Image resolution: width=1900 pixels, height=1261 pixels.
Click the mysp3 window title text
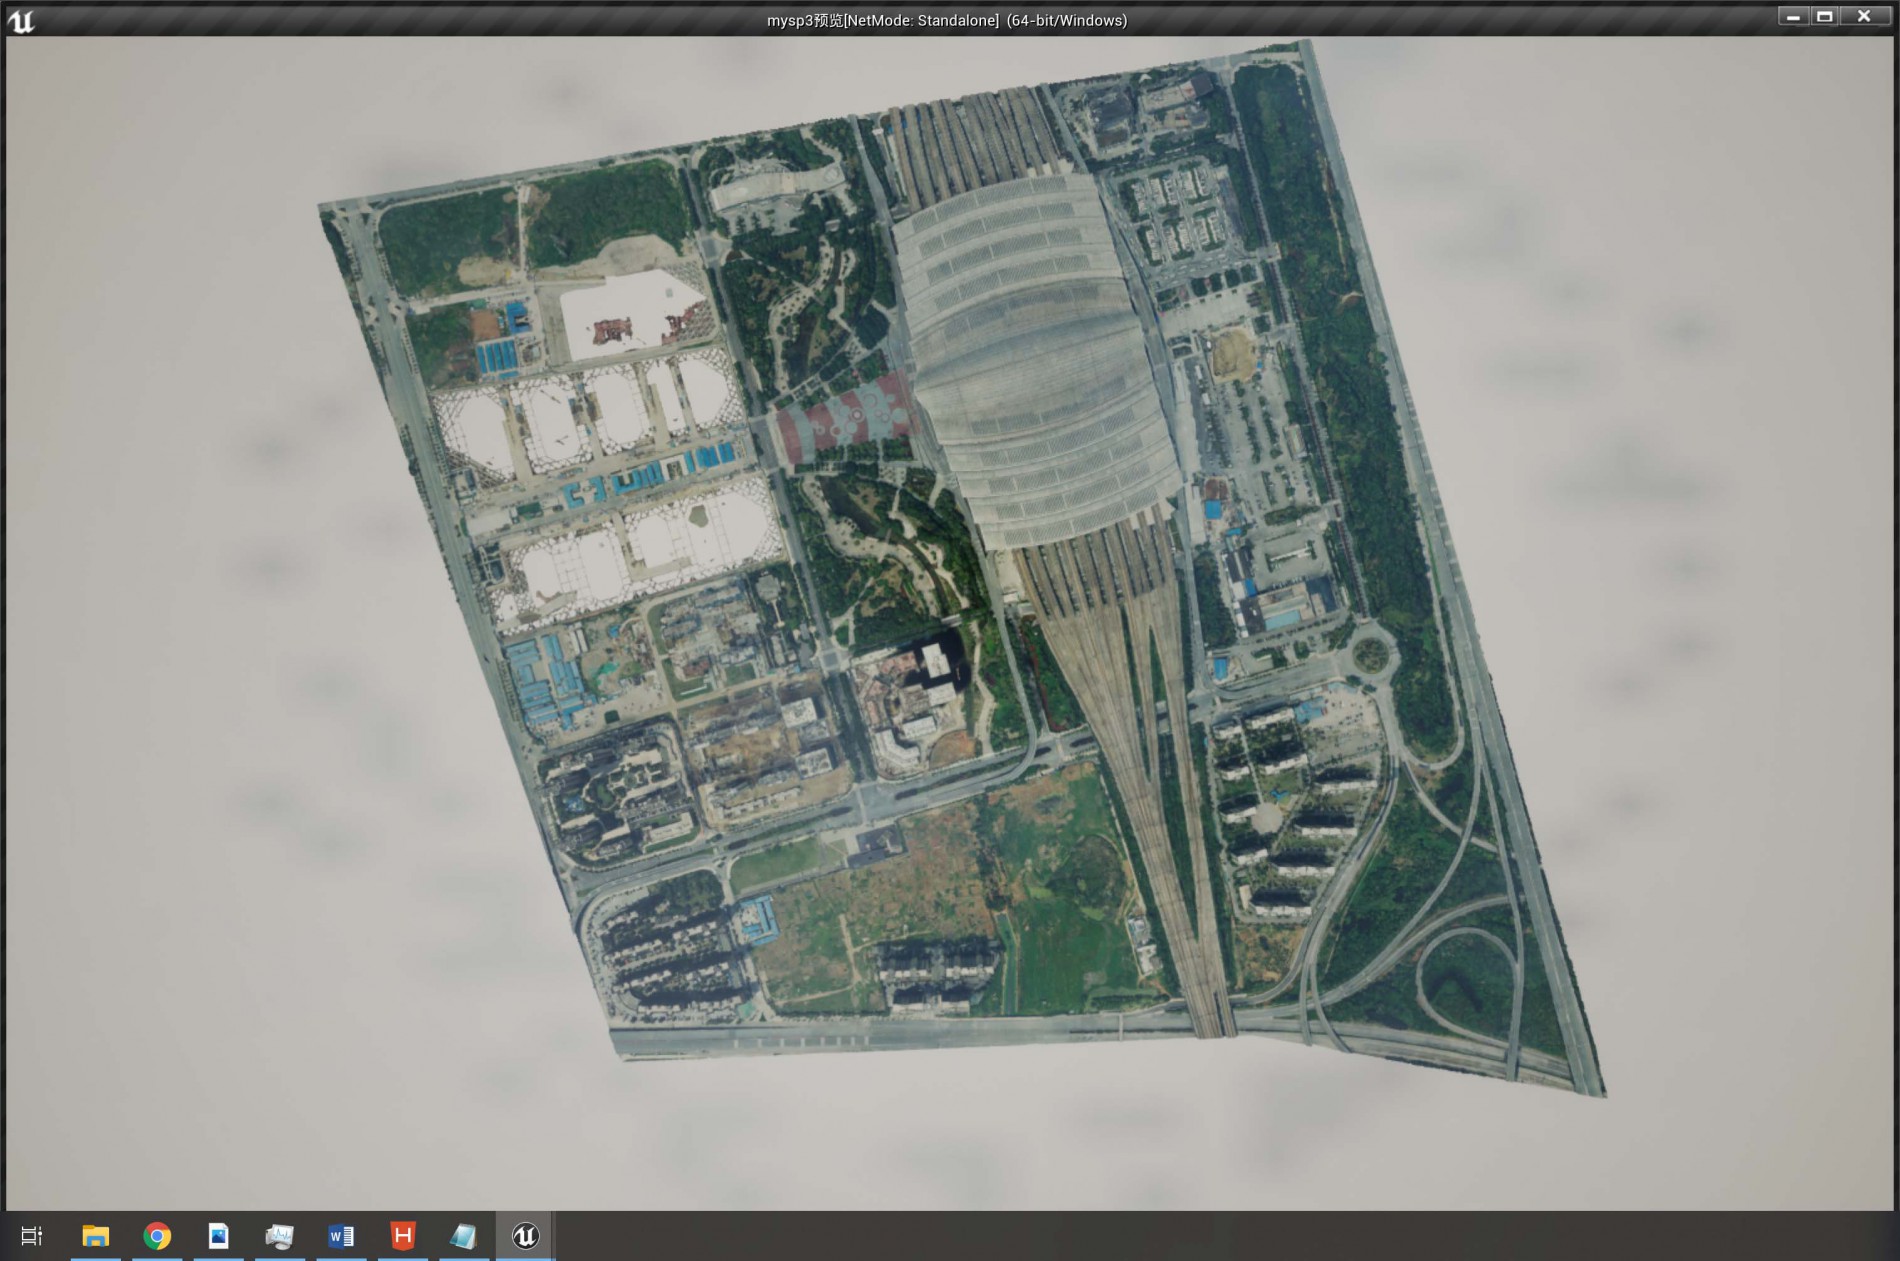947,20
